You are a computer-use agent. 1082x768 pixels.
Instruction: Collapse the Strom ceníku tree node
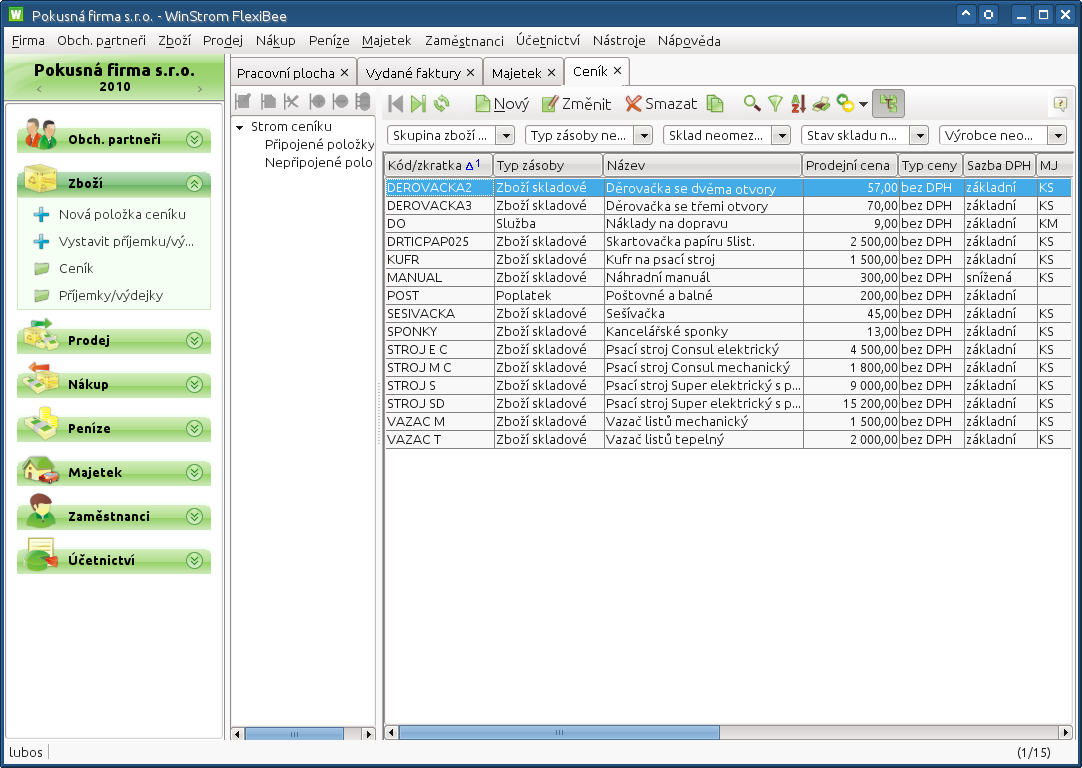point(240,127)
